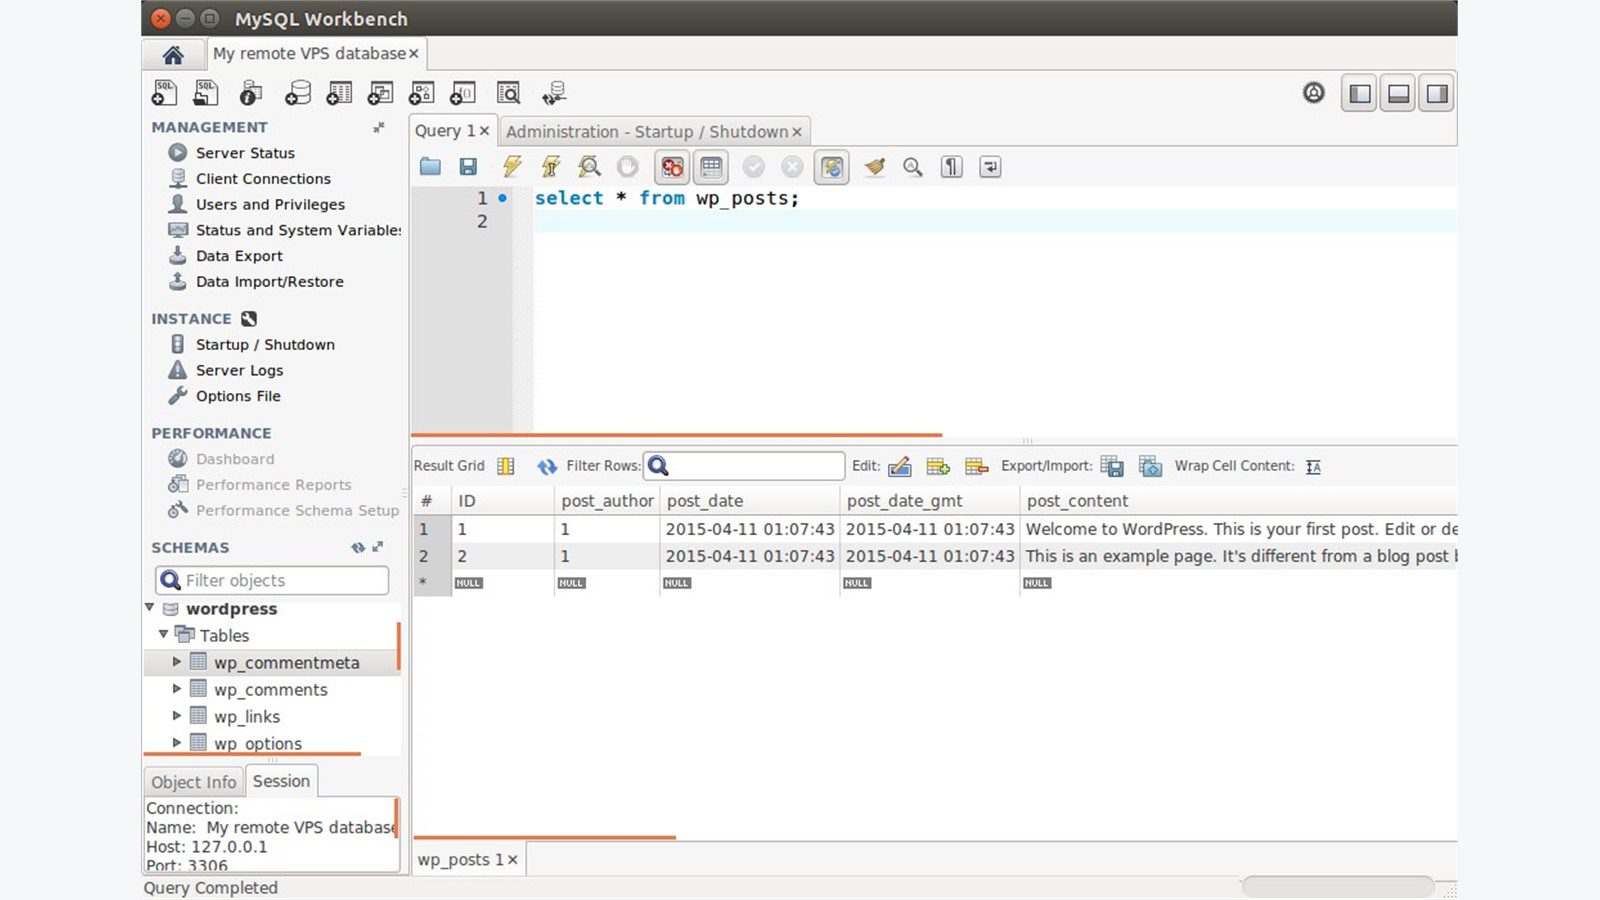The image size is (1600, 900).
Task: Expand the wp_comments table
Action: [x=177, y=689]
